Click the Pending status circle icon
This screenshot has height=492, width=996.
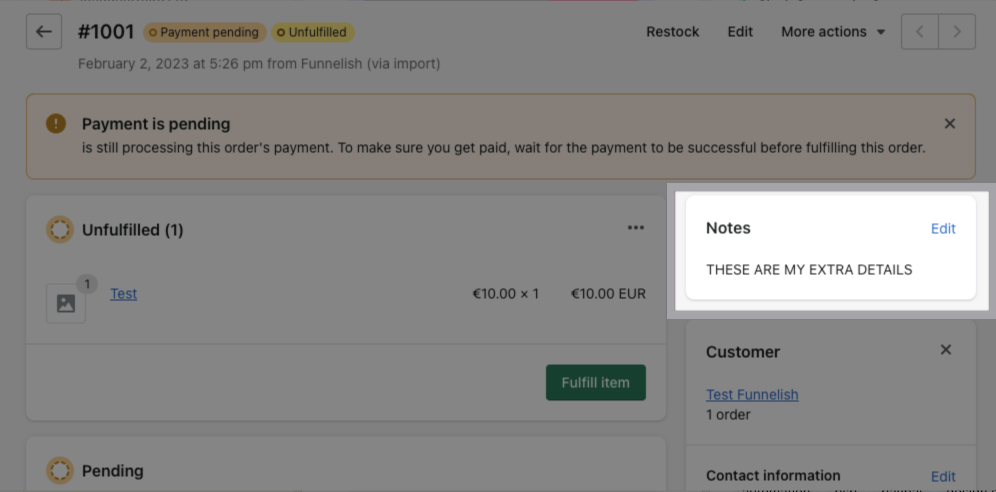click(x=60, y=470)
